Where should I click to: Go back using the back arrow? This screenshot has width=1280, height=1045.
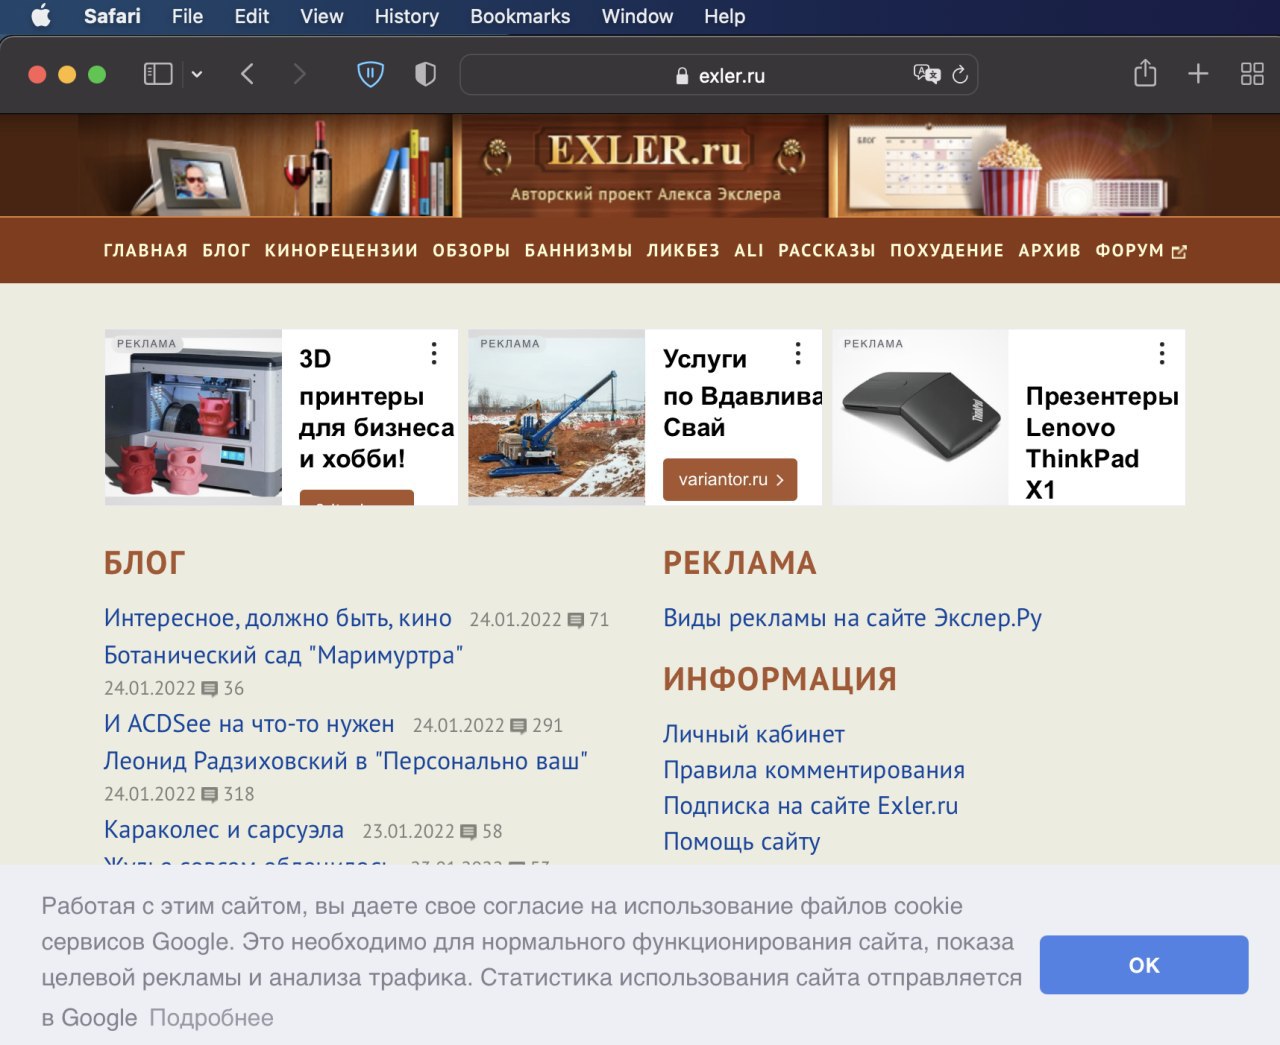[x=247, y=74]
